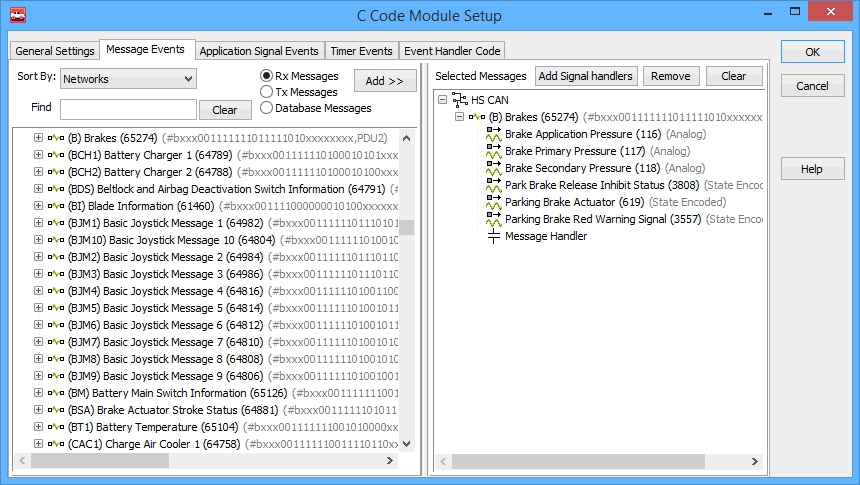Open the Event Handler Code tab

453,51
